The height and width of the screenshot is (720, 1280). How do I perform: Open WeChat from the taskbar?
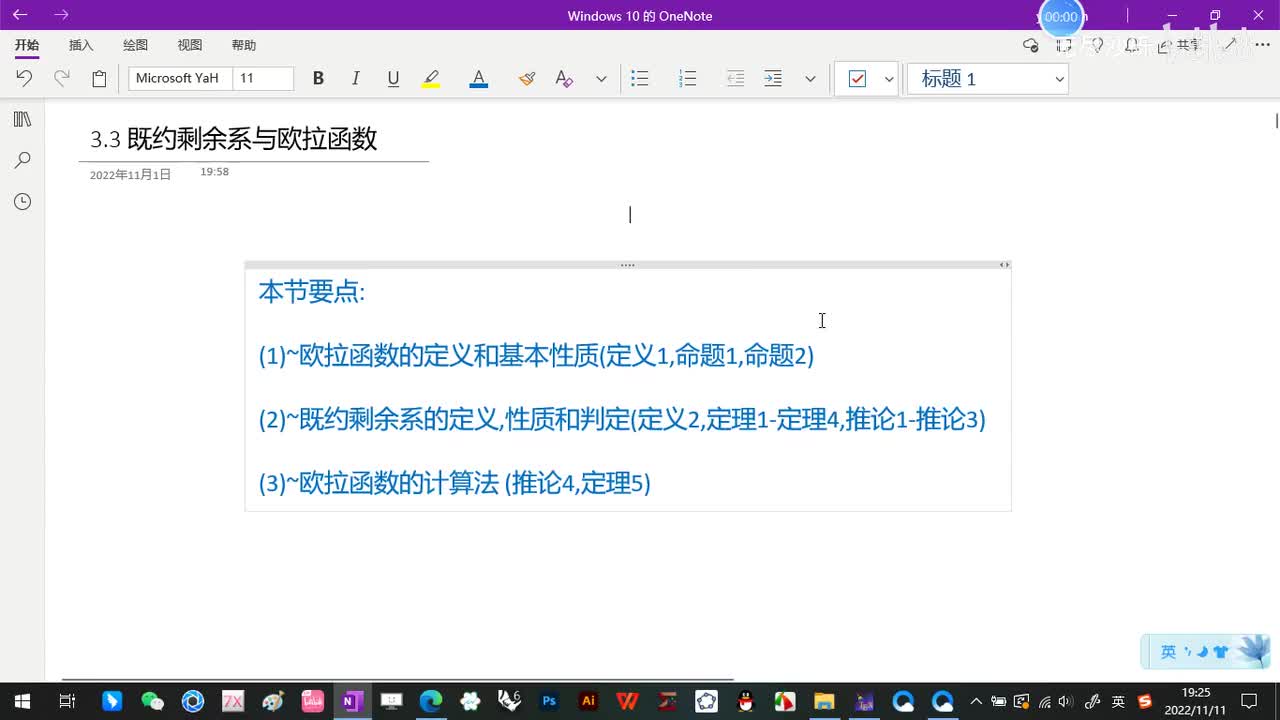click(x=152, y=701)
